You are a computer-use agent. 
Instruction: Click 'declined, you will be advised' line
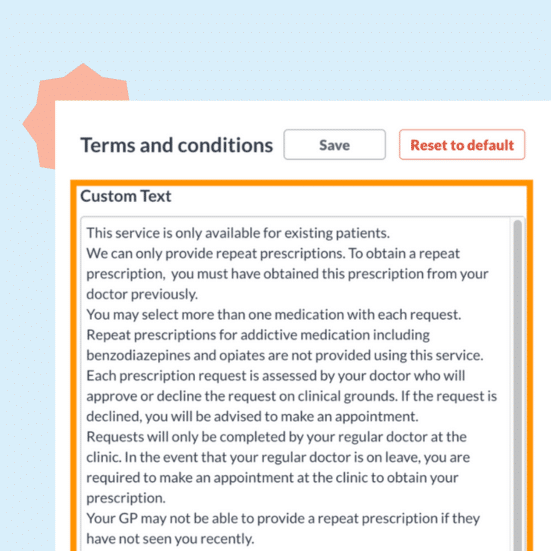point(252,417)
